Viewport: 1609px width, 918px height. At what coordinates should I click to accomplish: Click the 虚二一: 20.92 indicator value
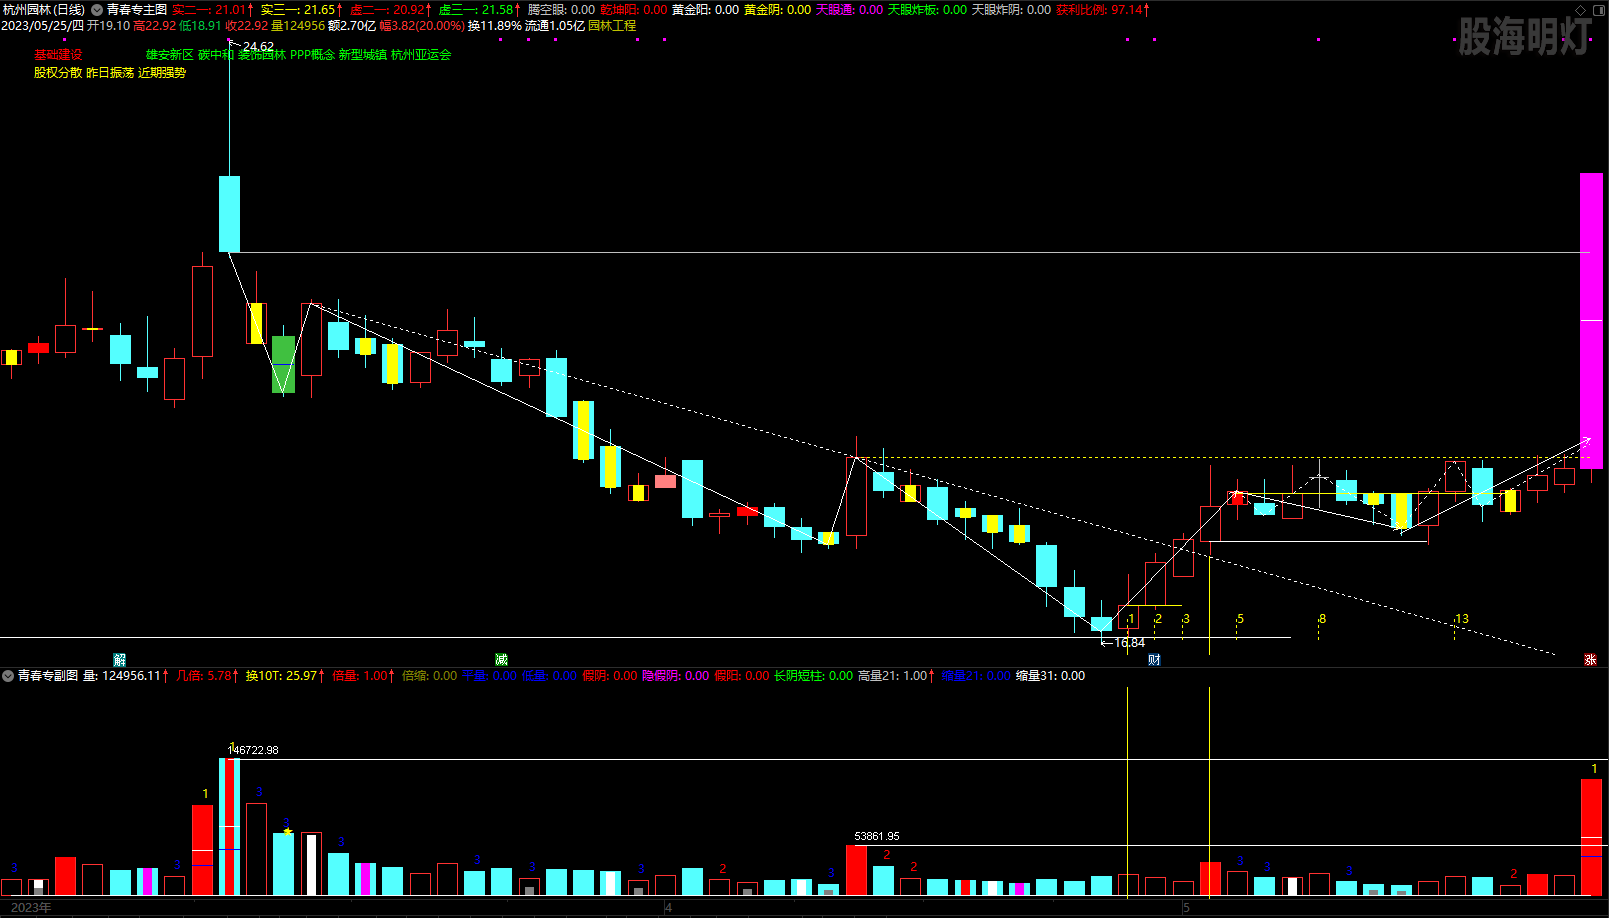point(390,10)
